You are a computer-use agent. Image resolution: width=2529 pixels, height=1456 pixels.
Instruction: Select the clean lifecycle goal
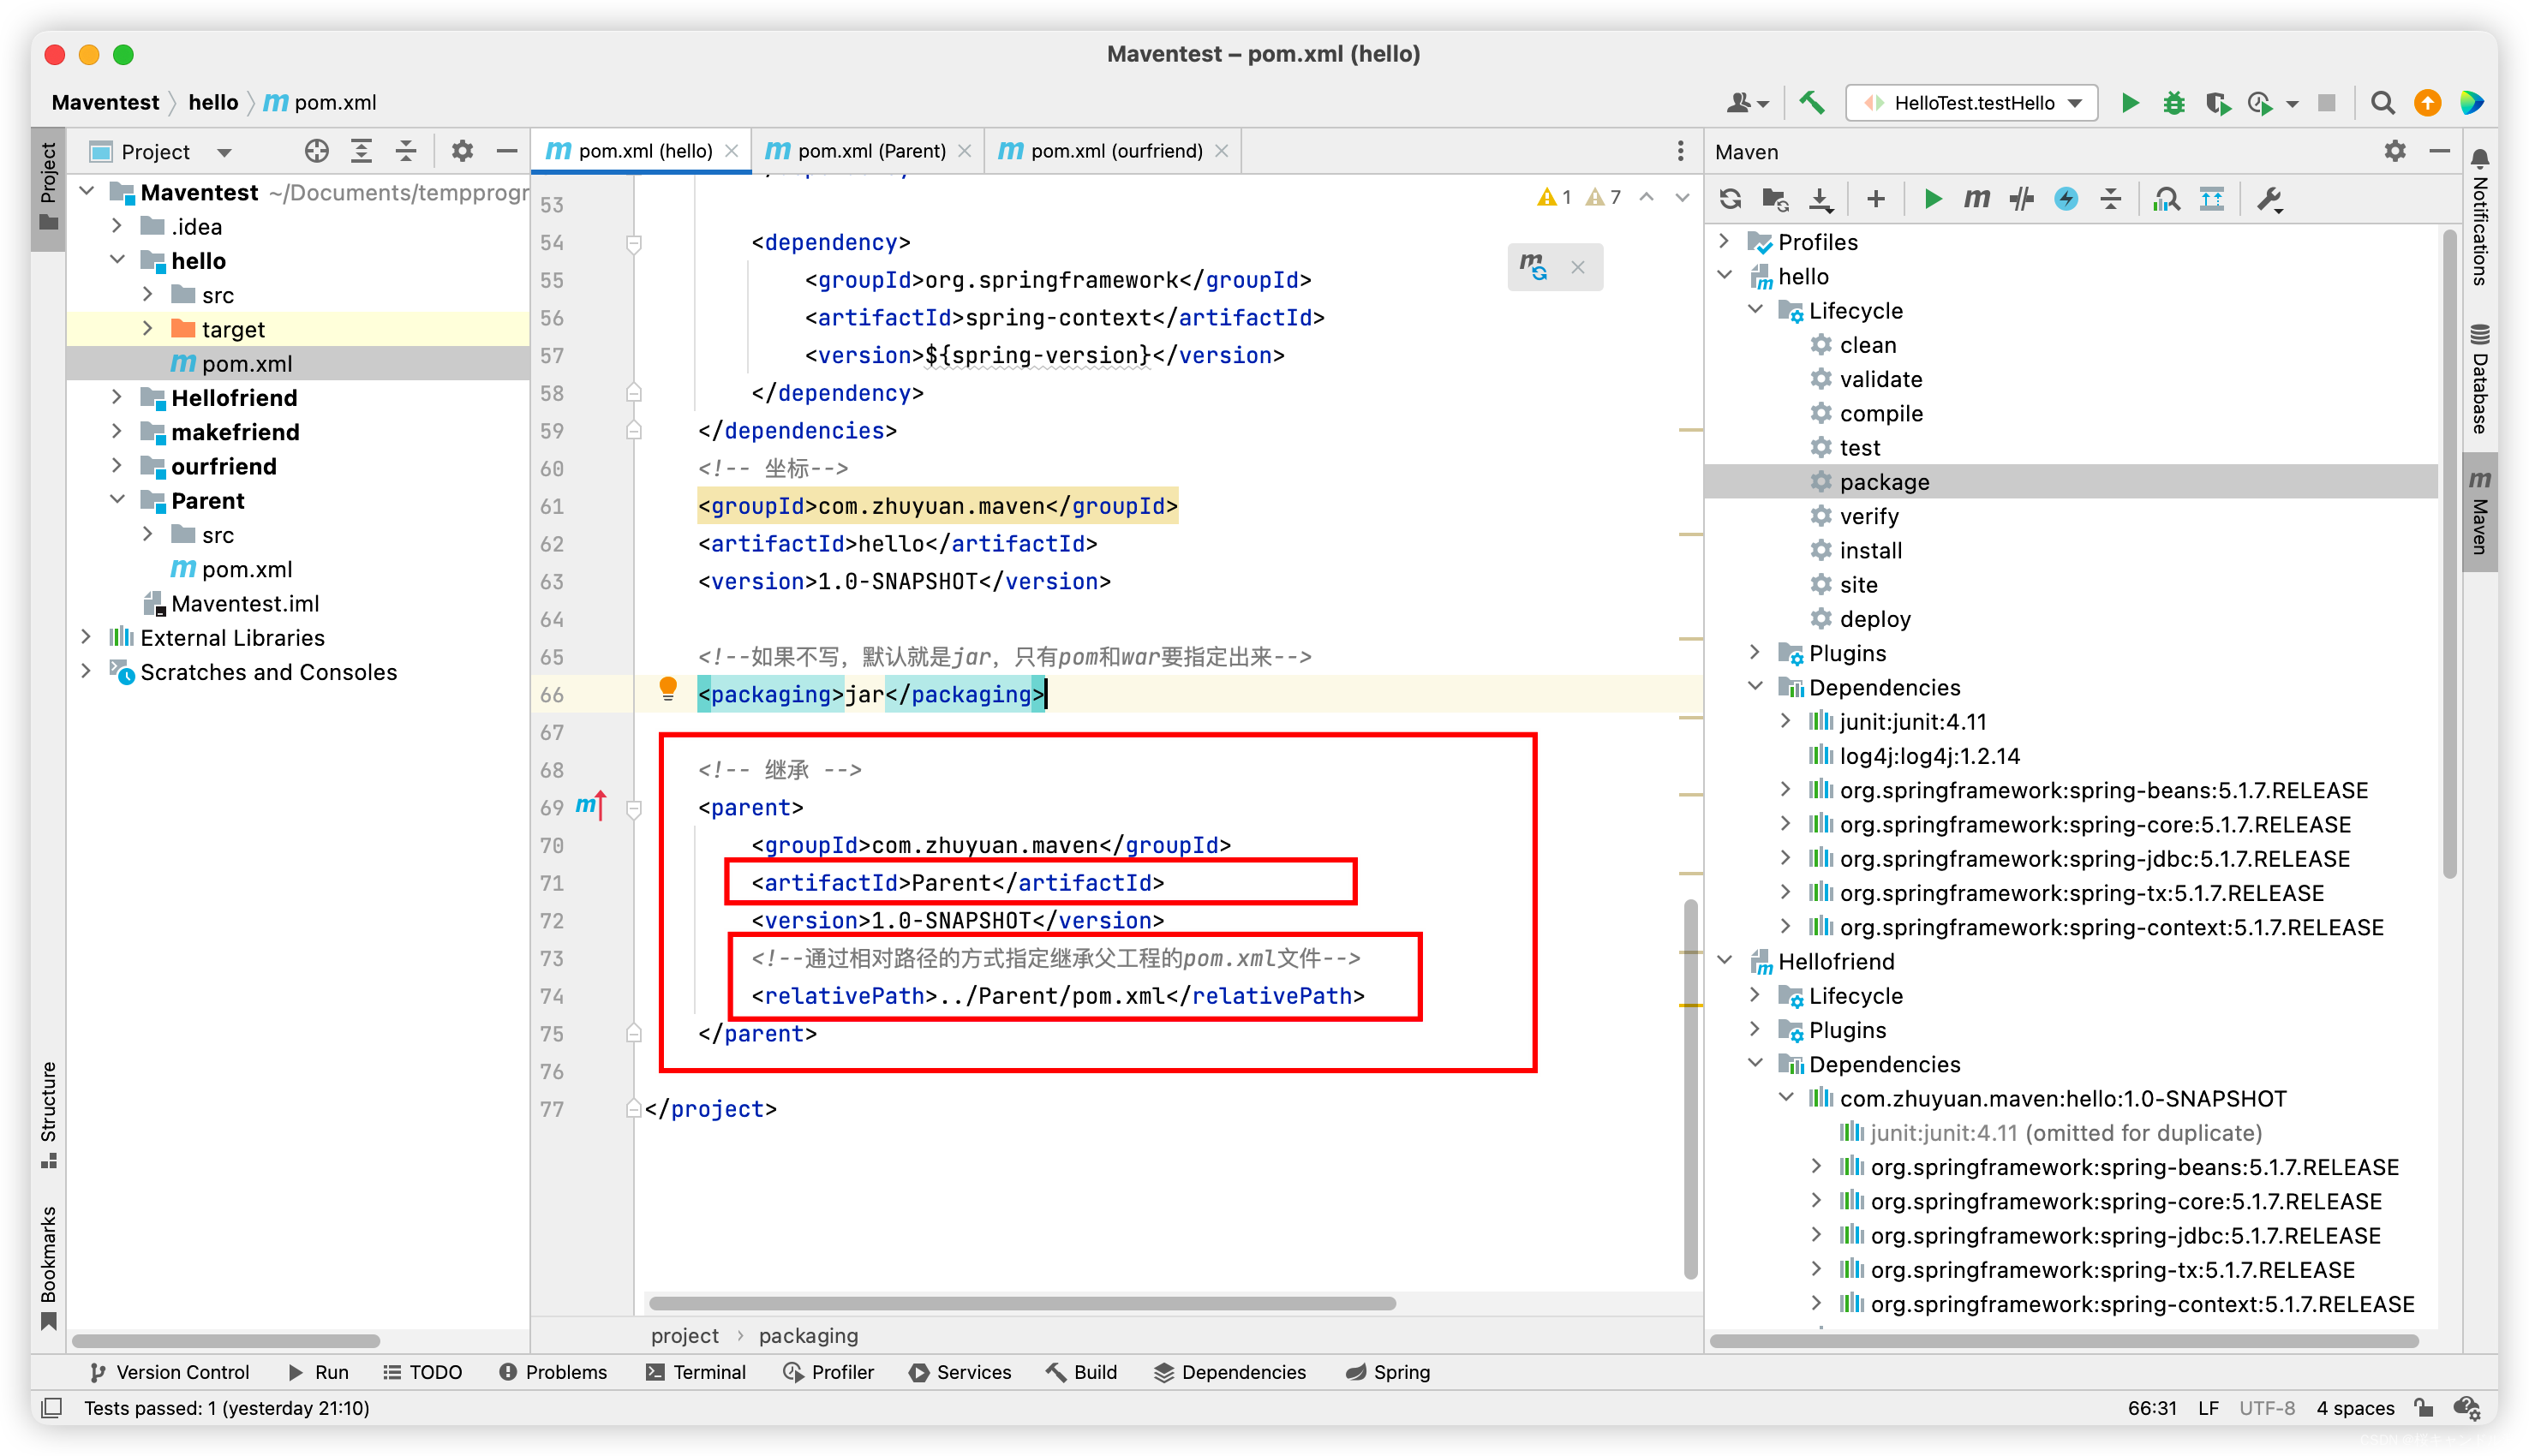(1866, 345)
